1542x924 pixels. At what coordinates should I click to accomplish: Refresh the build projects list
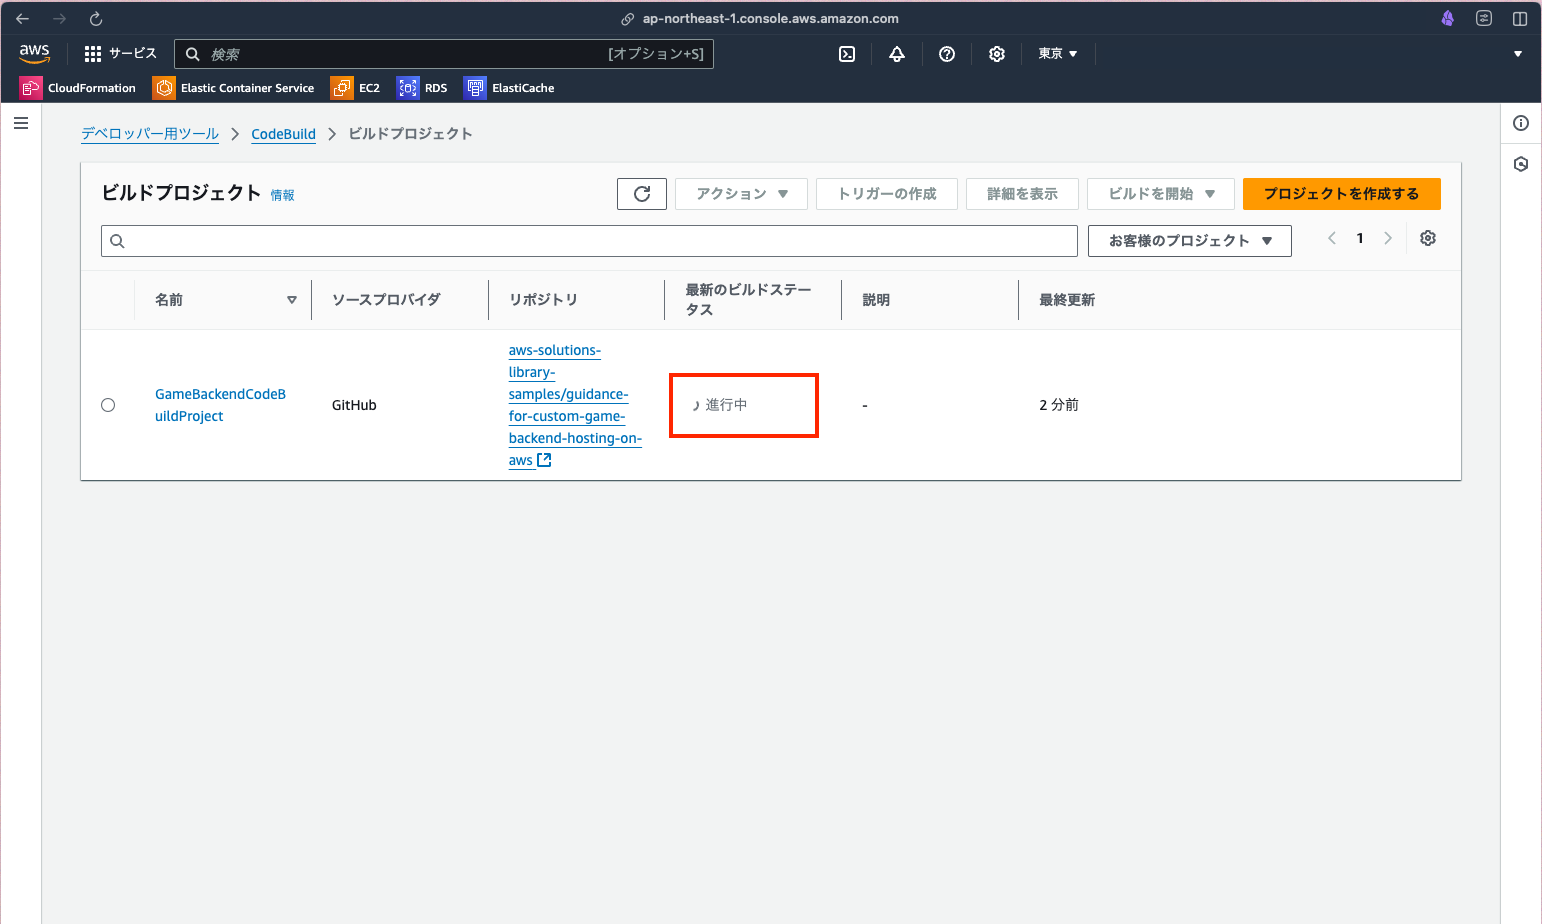[x=642, y=194]
